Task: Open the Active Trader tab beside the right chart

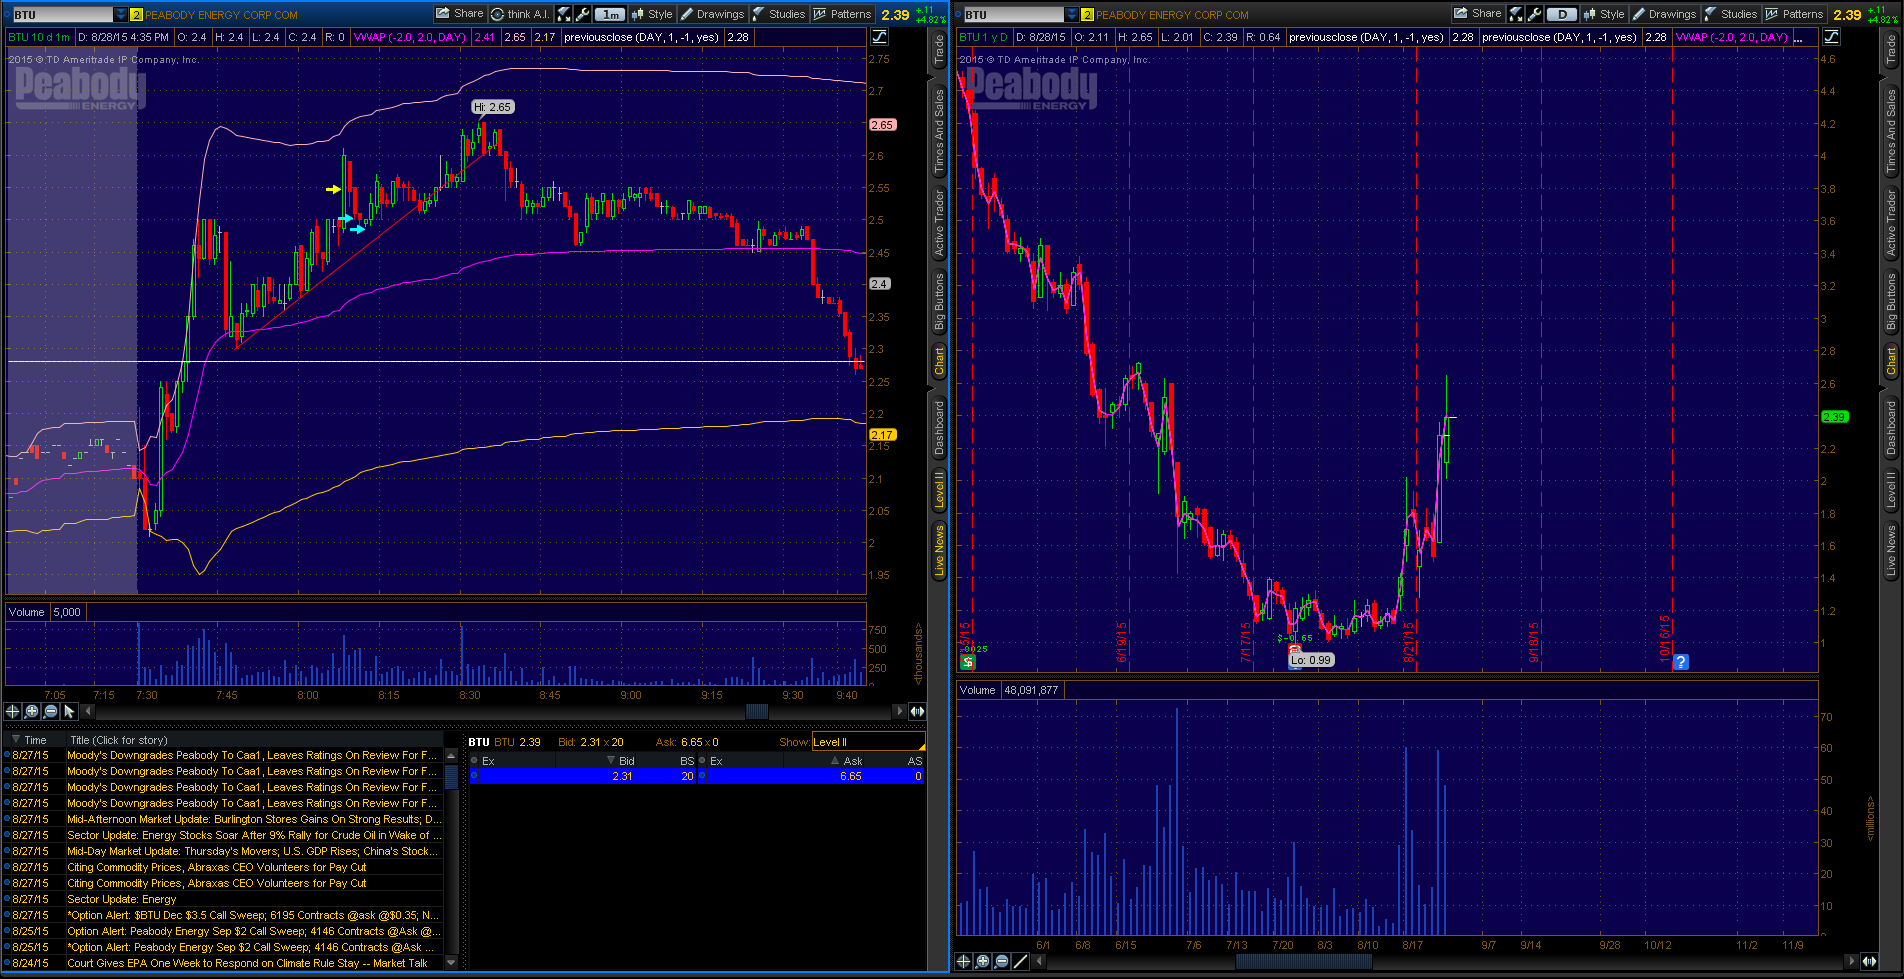Action: point(1891,222)
